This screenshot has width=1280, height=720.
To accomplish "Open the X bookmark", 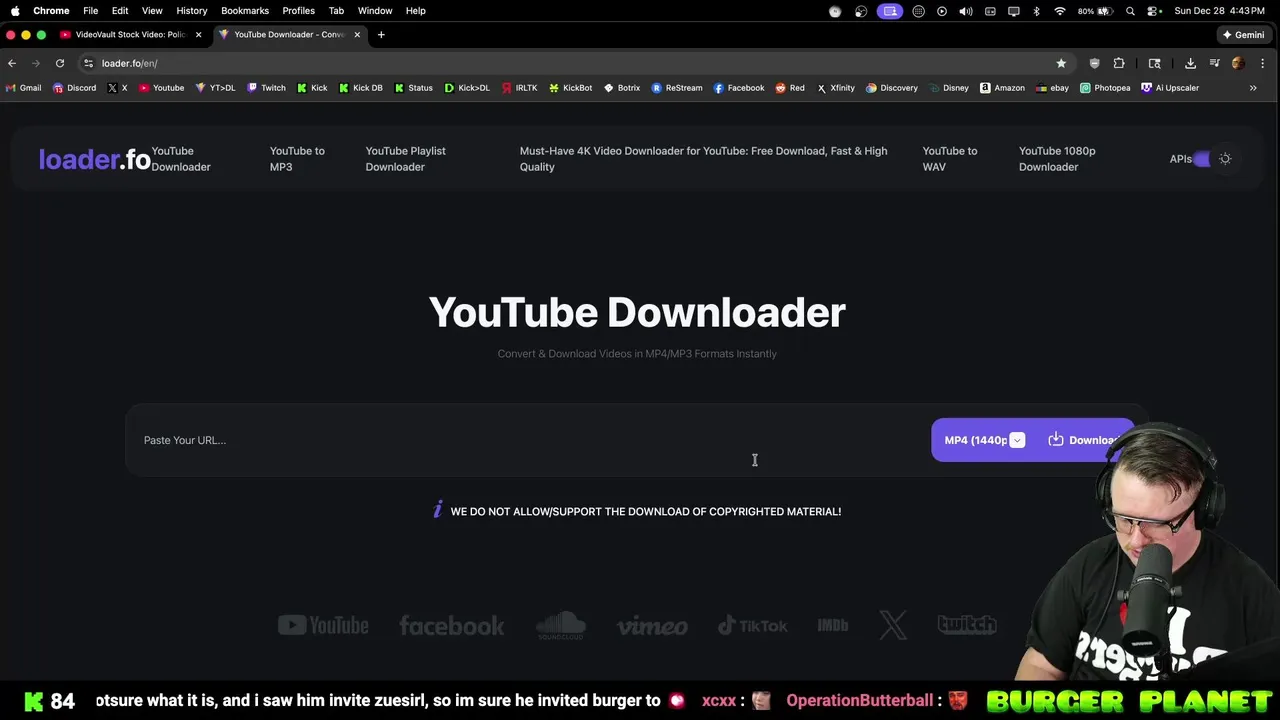I will 117,88.
